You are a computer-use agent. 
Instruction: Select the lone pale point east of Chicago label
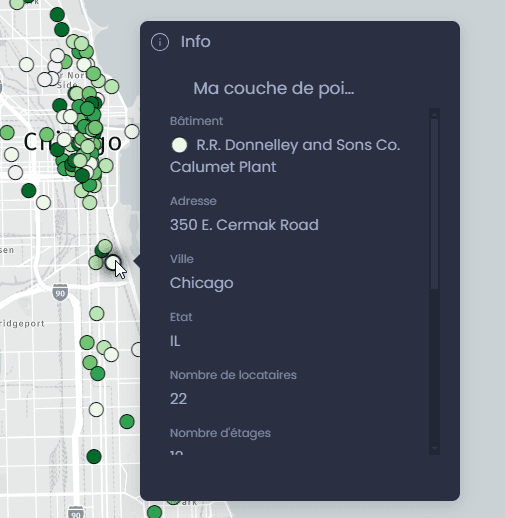coord(132,131)
